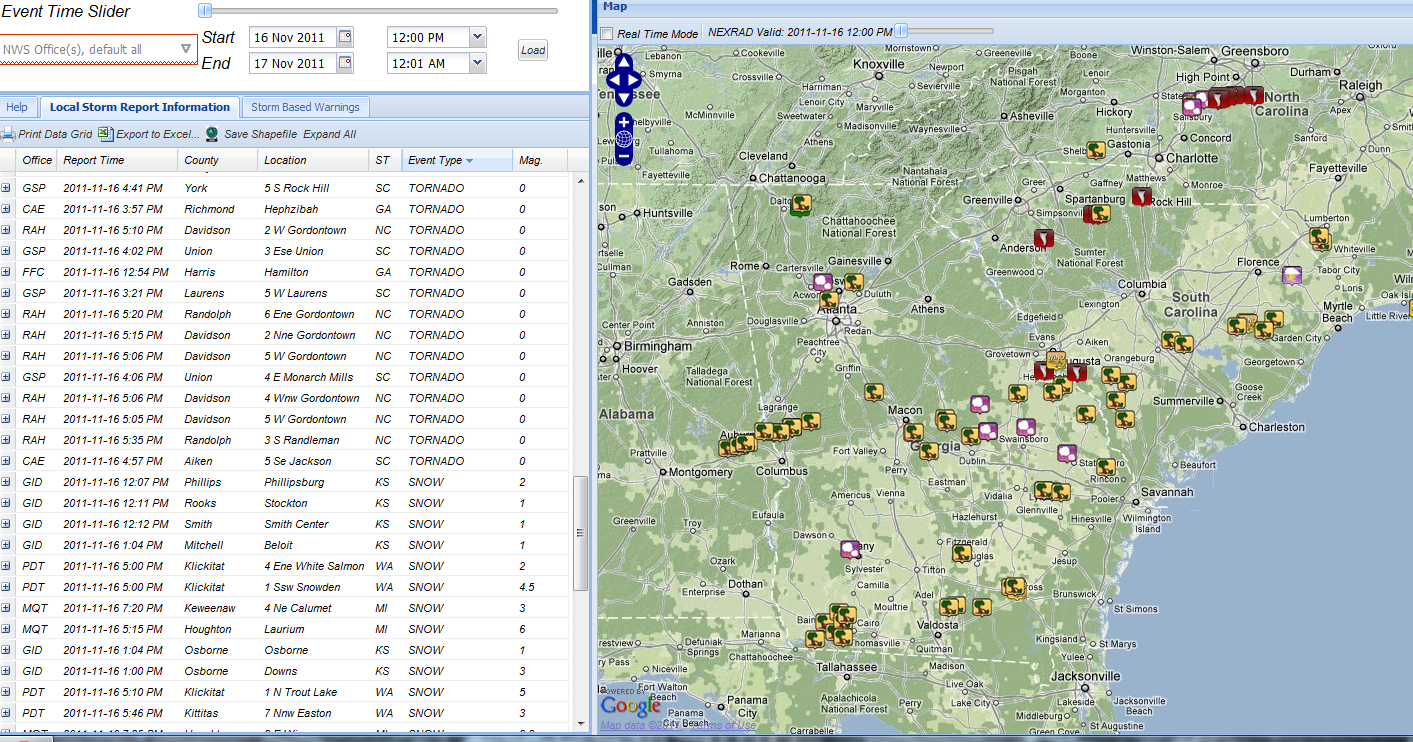Click the "Keweenaw" county cell
This screenshot has height=742, width=1413.
coord(218,608)
